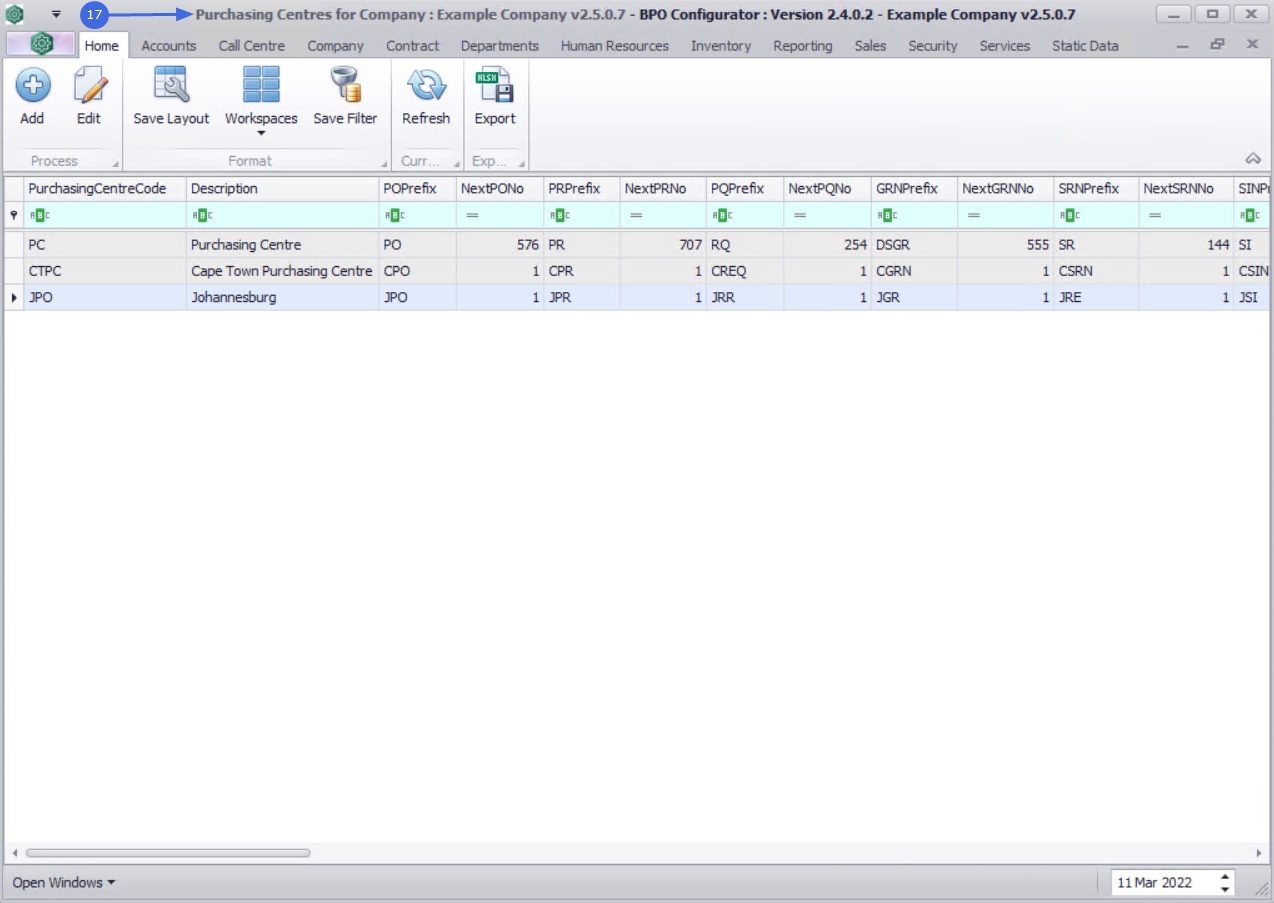This screenshot has width=1274, height=903.
Task: Open the Workspaces dropdown arrow
Action: coord(261,133)
